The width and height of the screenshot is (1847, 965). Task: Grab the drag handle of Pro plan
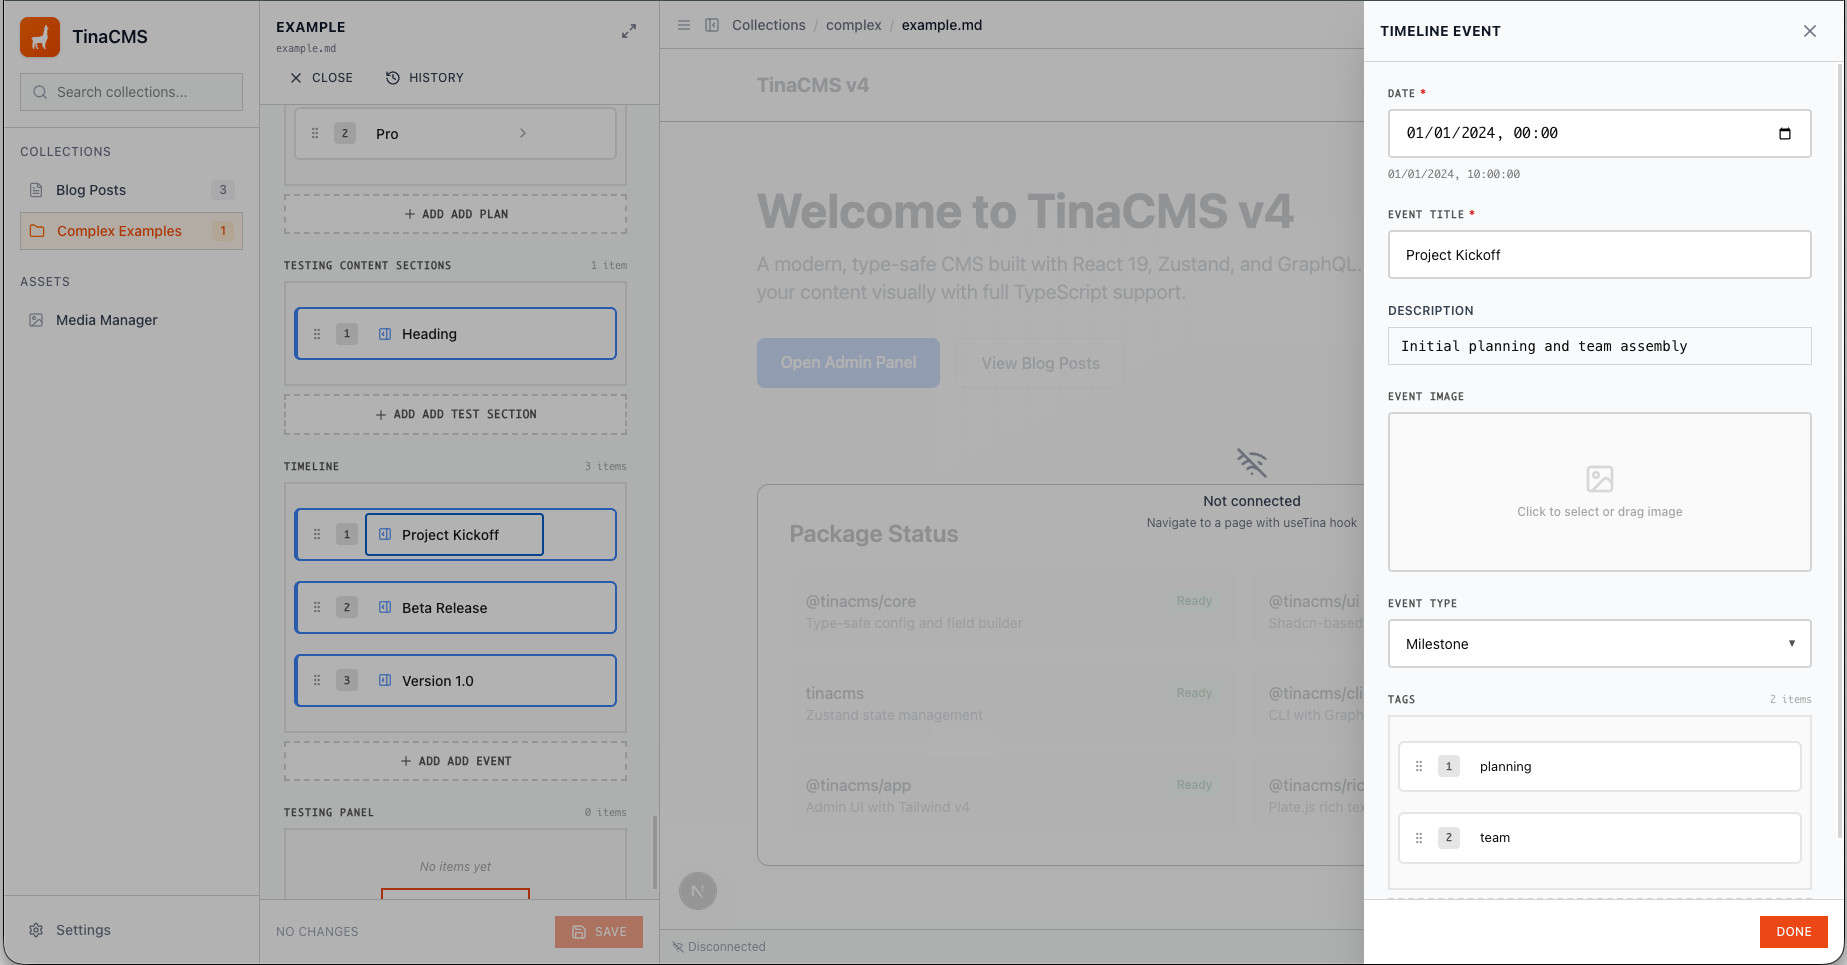coord(315,133)
